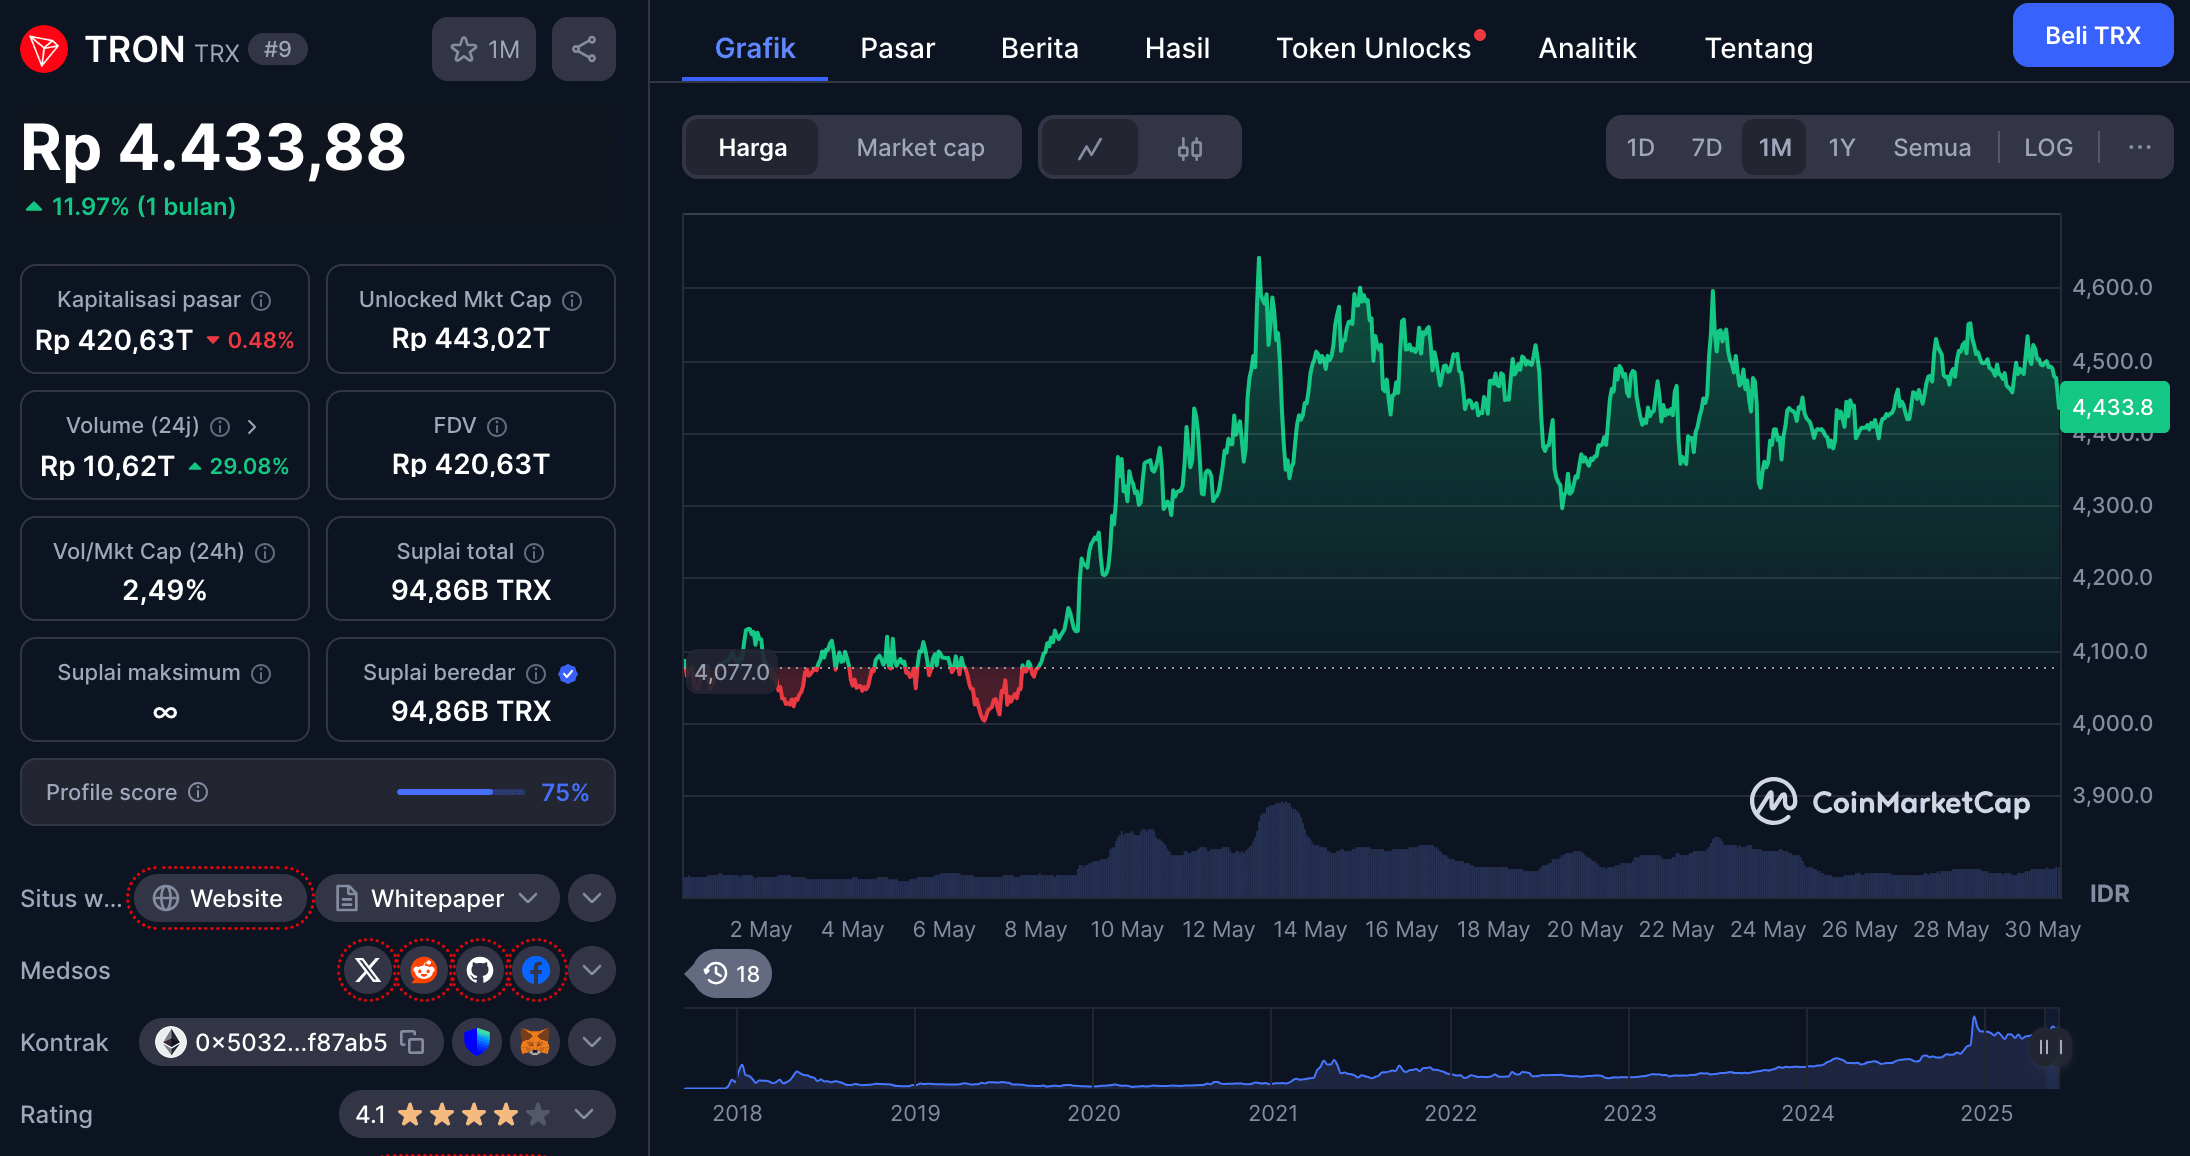Open the GitHub social icon

[480, 970]
